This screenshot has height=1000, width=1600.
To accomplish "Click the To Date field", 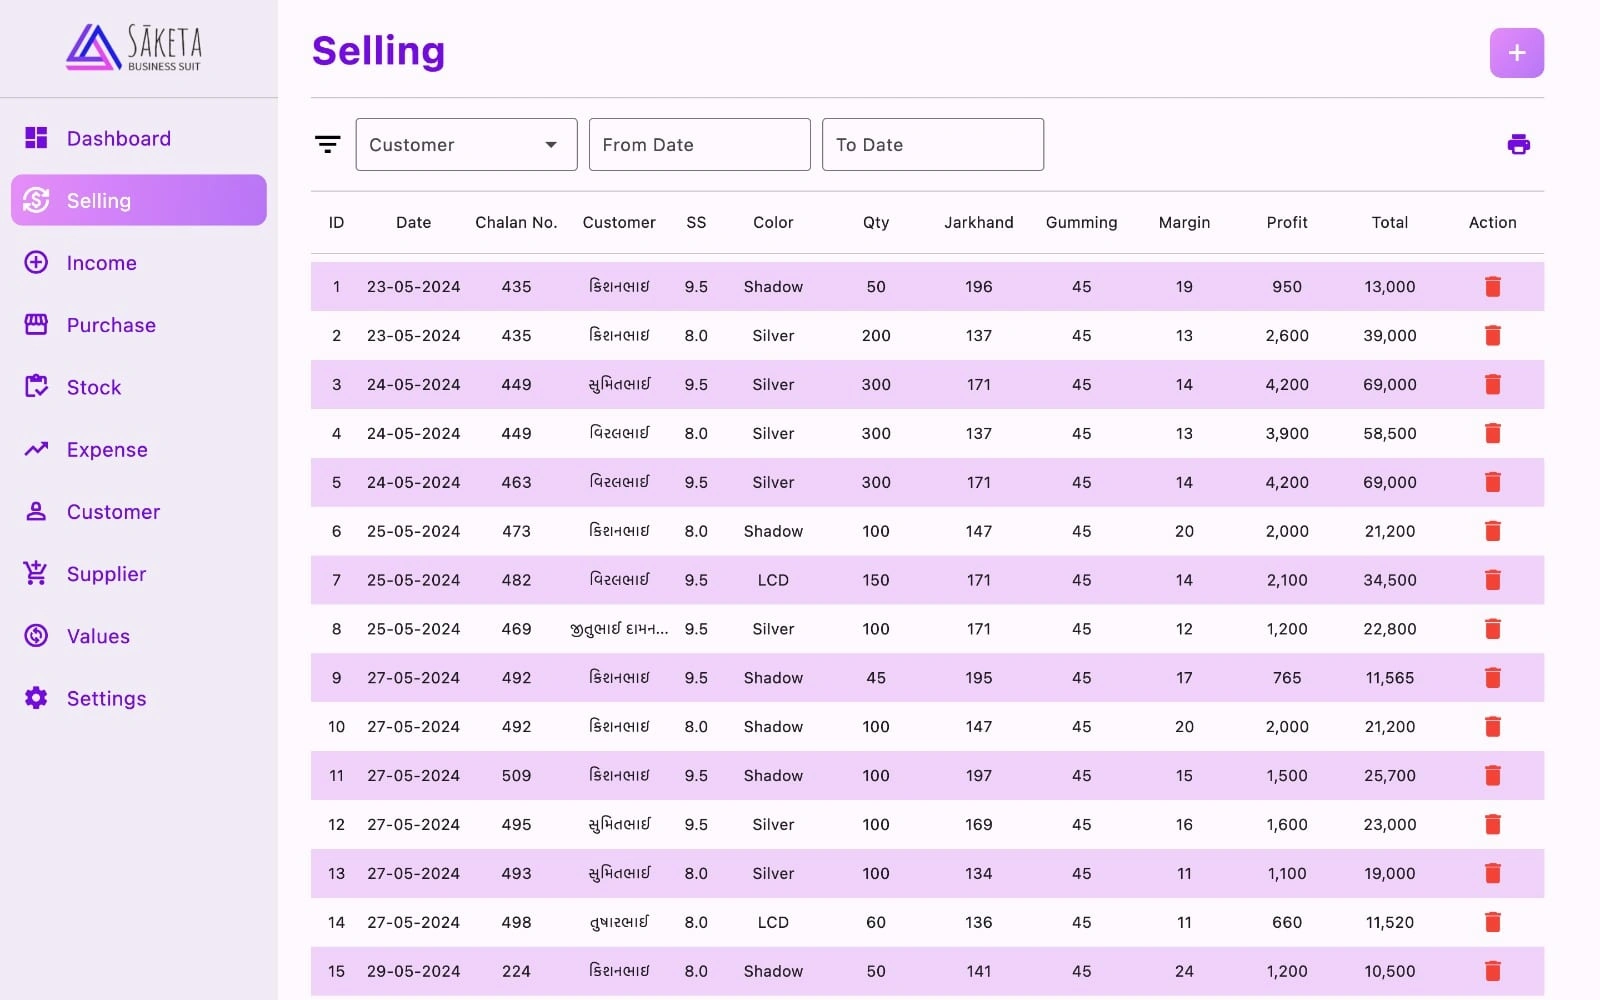I will click(x=933, y=144).
